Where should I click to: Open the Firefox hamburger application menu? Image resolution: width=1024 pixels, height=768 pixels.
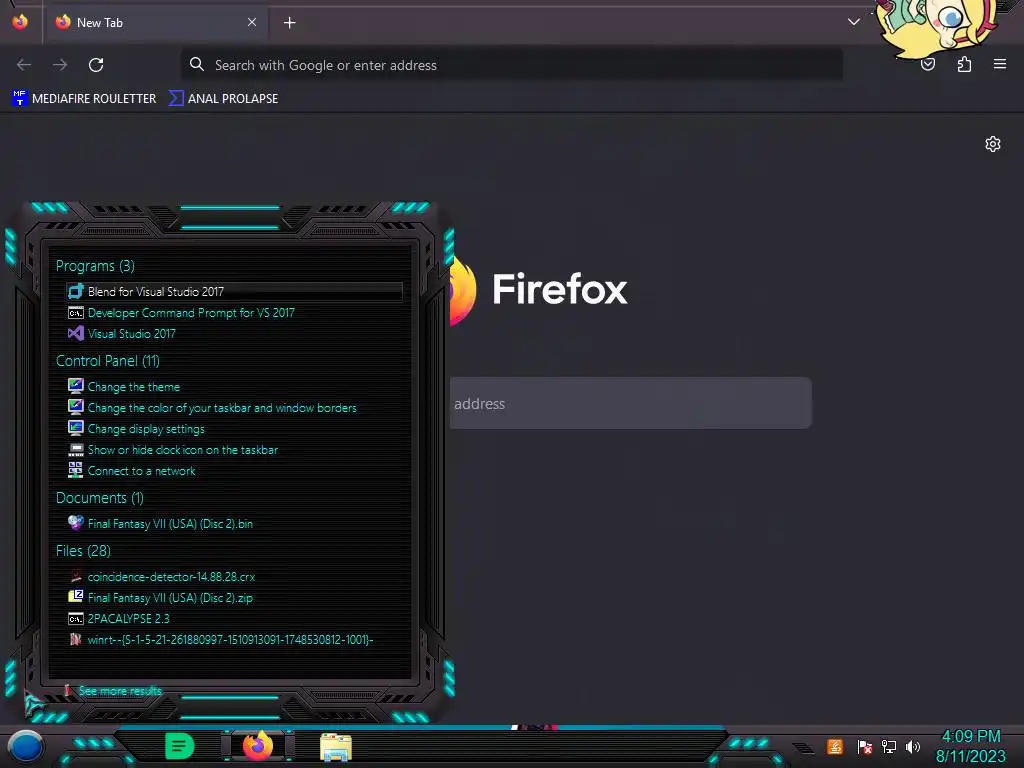coord(999,64)
